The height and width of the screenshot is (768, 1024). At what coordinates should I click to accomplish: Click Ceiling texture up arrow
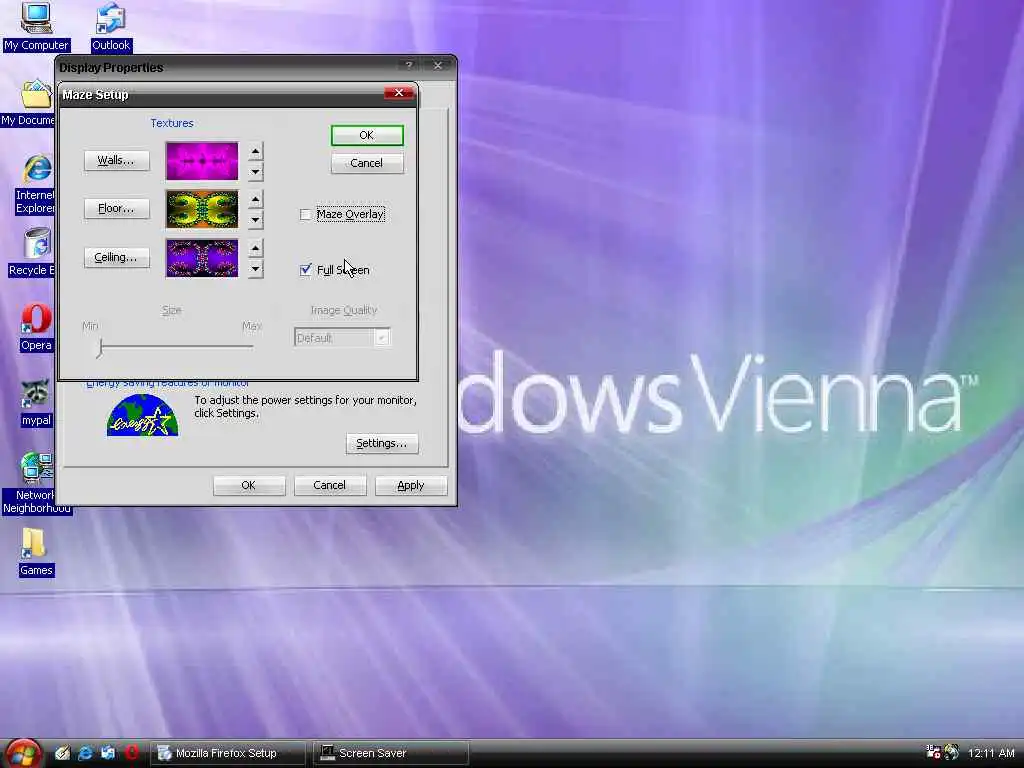(255, 248)
